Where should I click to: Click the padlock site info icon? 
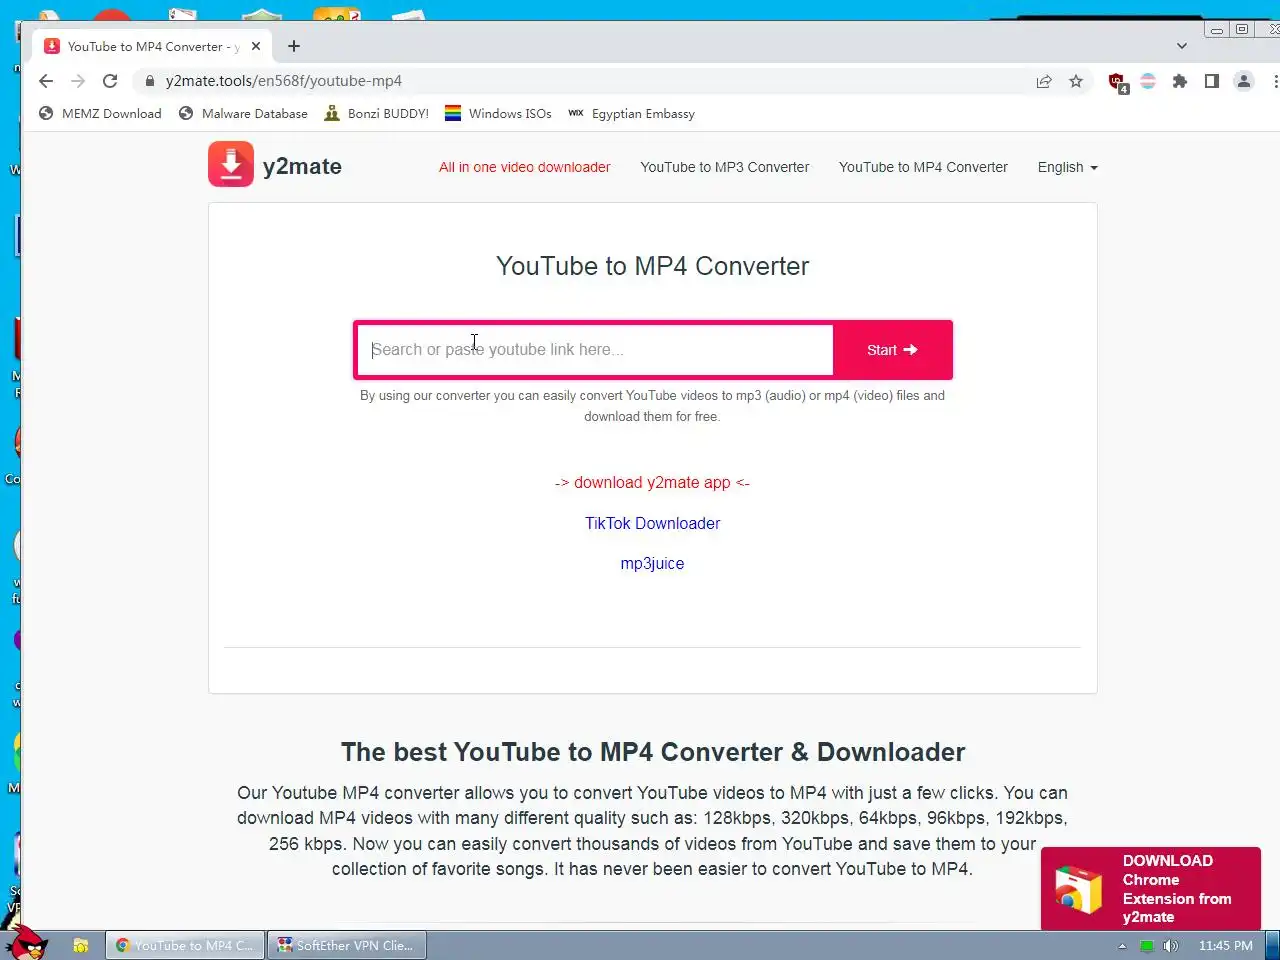[x=150, y=81]
